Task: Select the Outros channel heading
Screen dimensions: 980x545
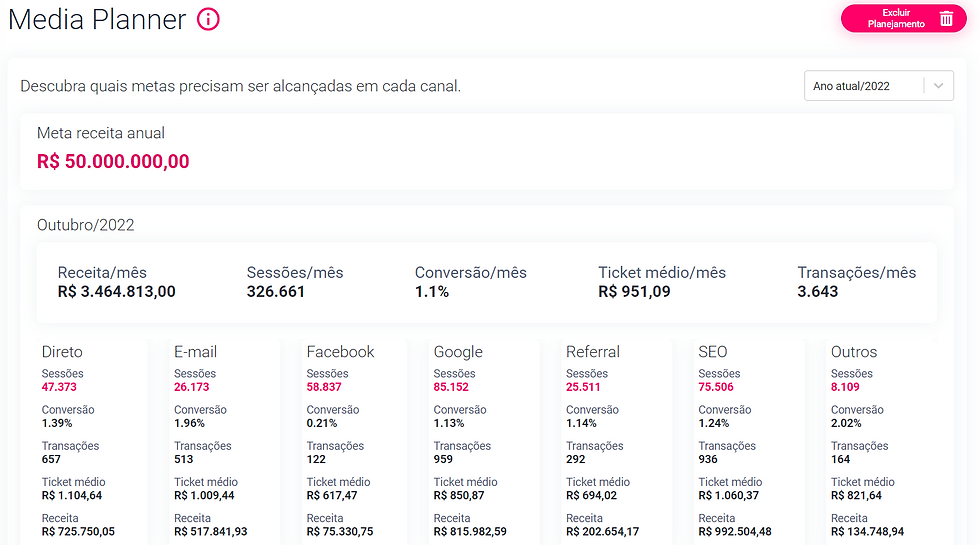Action: (854, 352)
